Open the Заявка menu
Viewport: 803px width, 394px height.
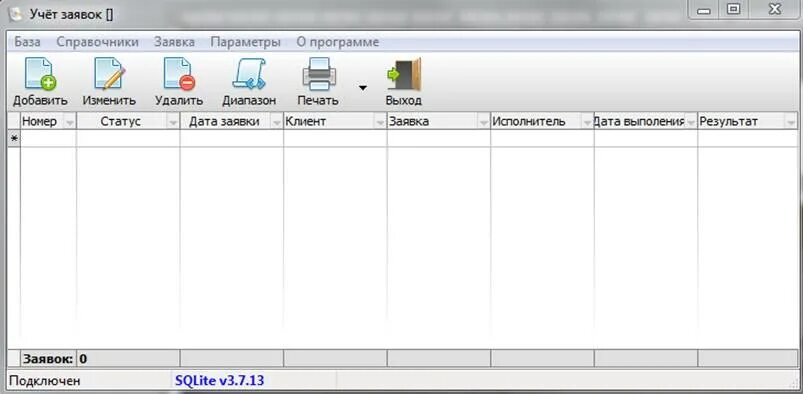point(174,42)
